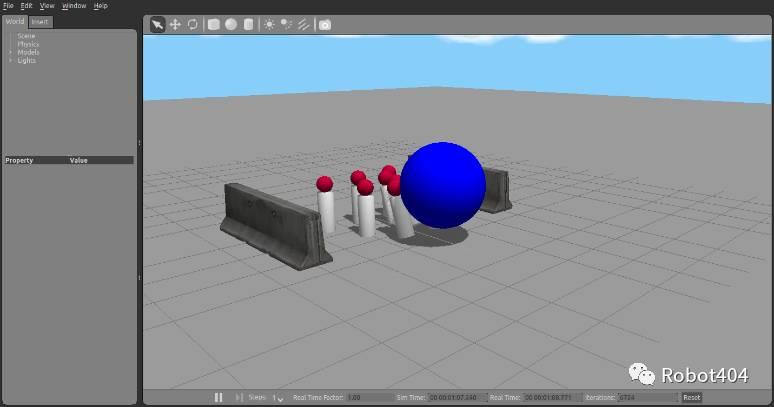Switch to the Insert tab
Screen dimensions: 774x407
40,22
